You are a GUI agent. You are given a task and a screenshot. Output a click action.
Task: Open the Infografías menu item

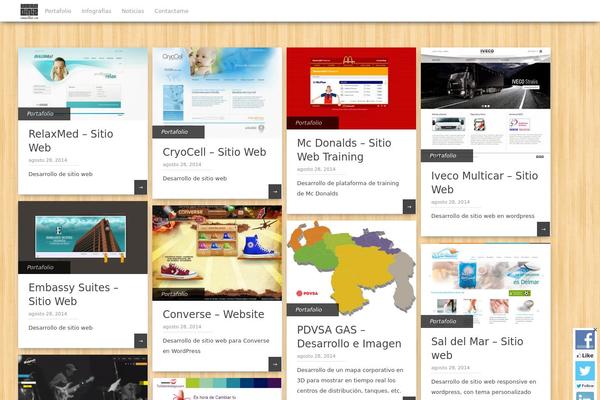pyautogui.click(x=96, y=11)
